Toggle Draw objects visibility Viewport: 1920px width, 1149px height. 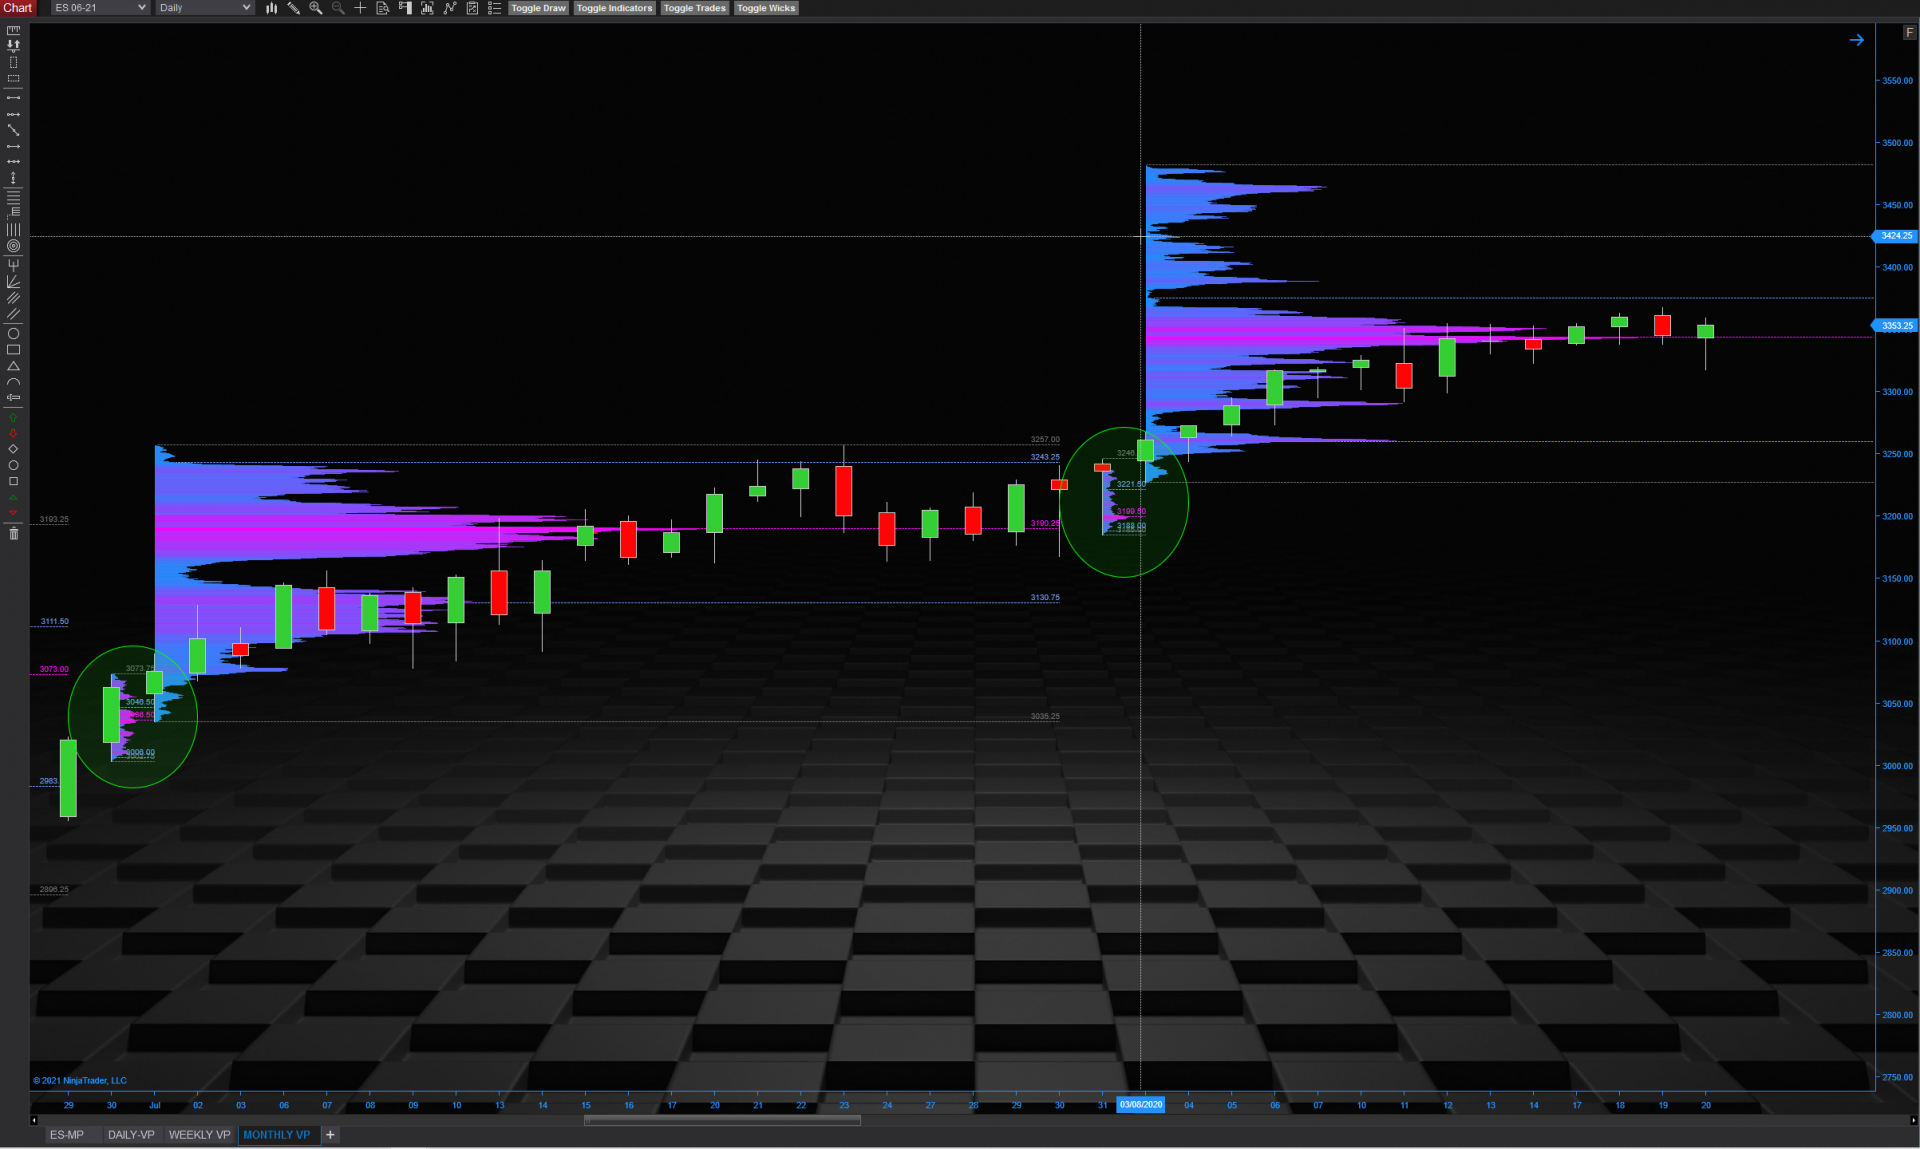(538, 8)
